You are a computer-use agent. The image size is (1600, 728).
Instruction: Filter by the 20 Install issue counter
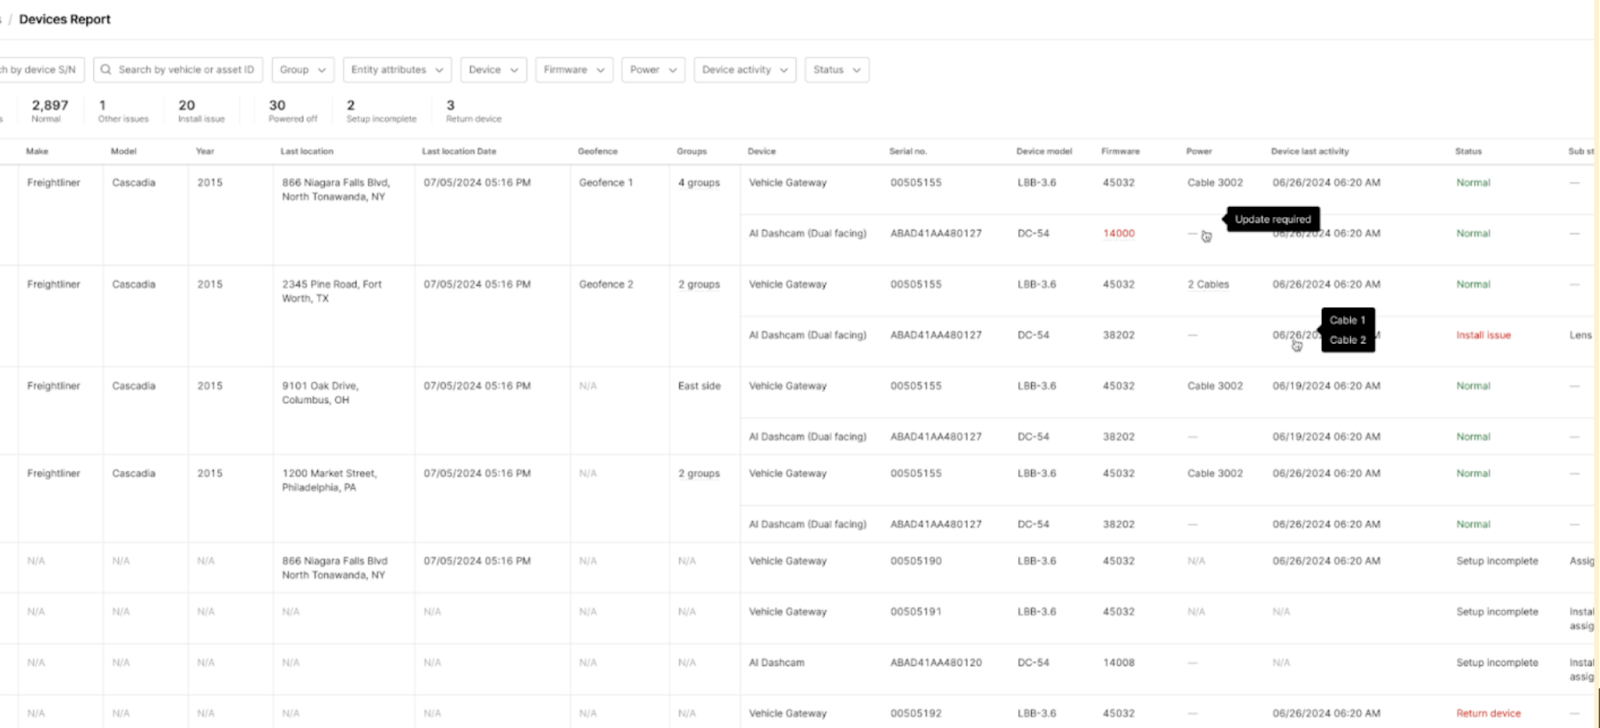tap(200, 110)
